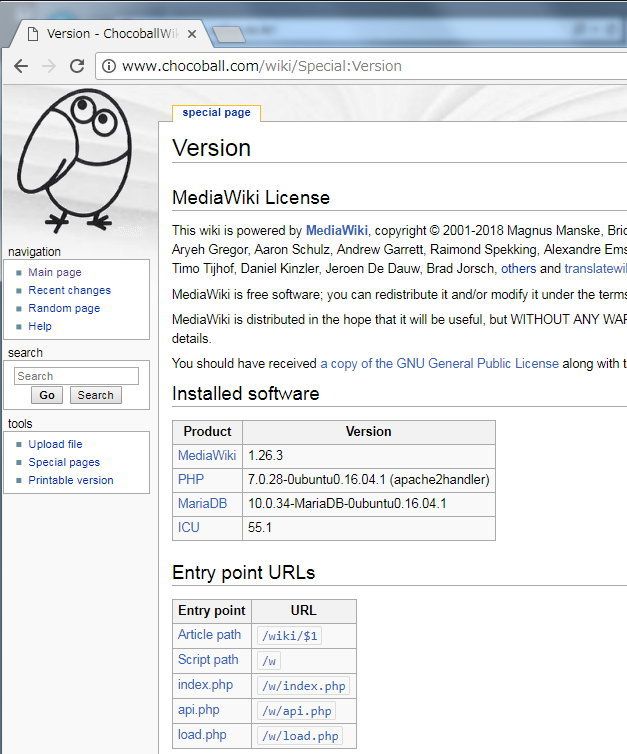
Task: Click the owl wiki logo
Action: coord(76,162)
